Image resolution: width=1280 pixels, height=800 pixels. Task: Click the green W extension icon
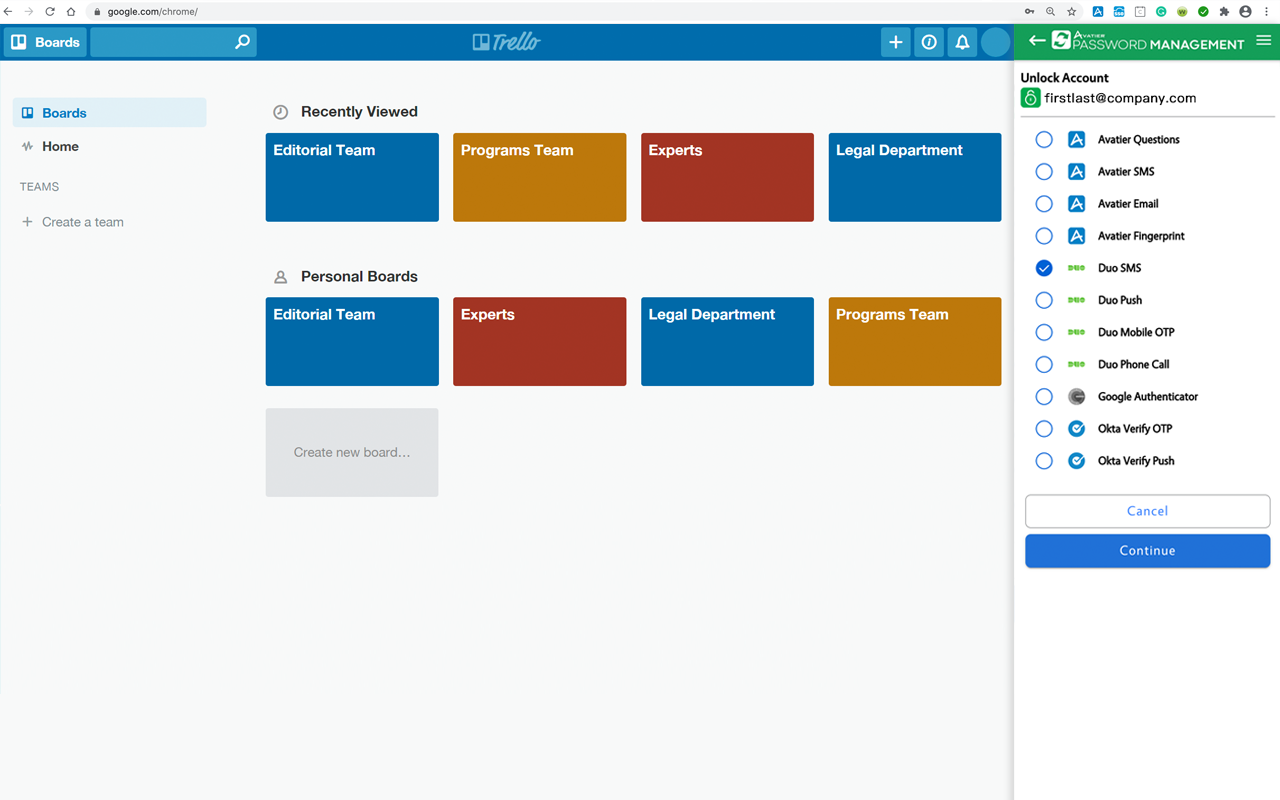1182,12
